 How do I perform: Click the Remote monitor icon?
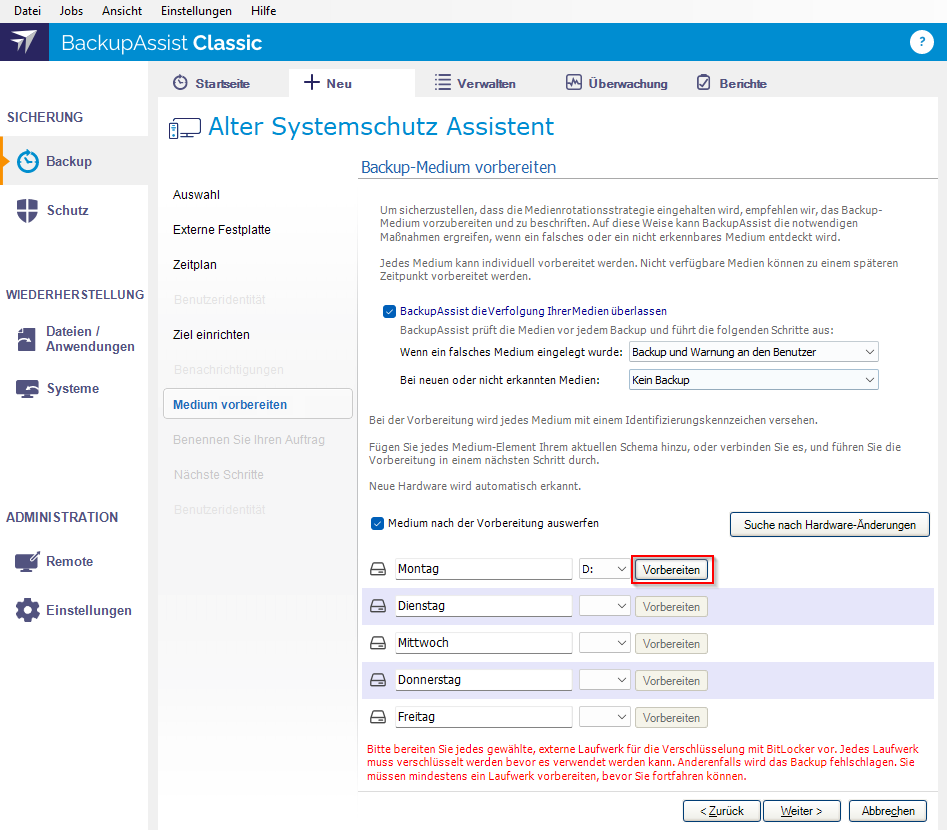tap(27, 561)
